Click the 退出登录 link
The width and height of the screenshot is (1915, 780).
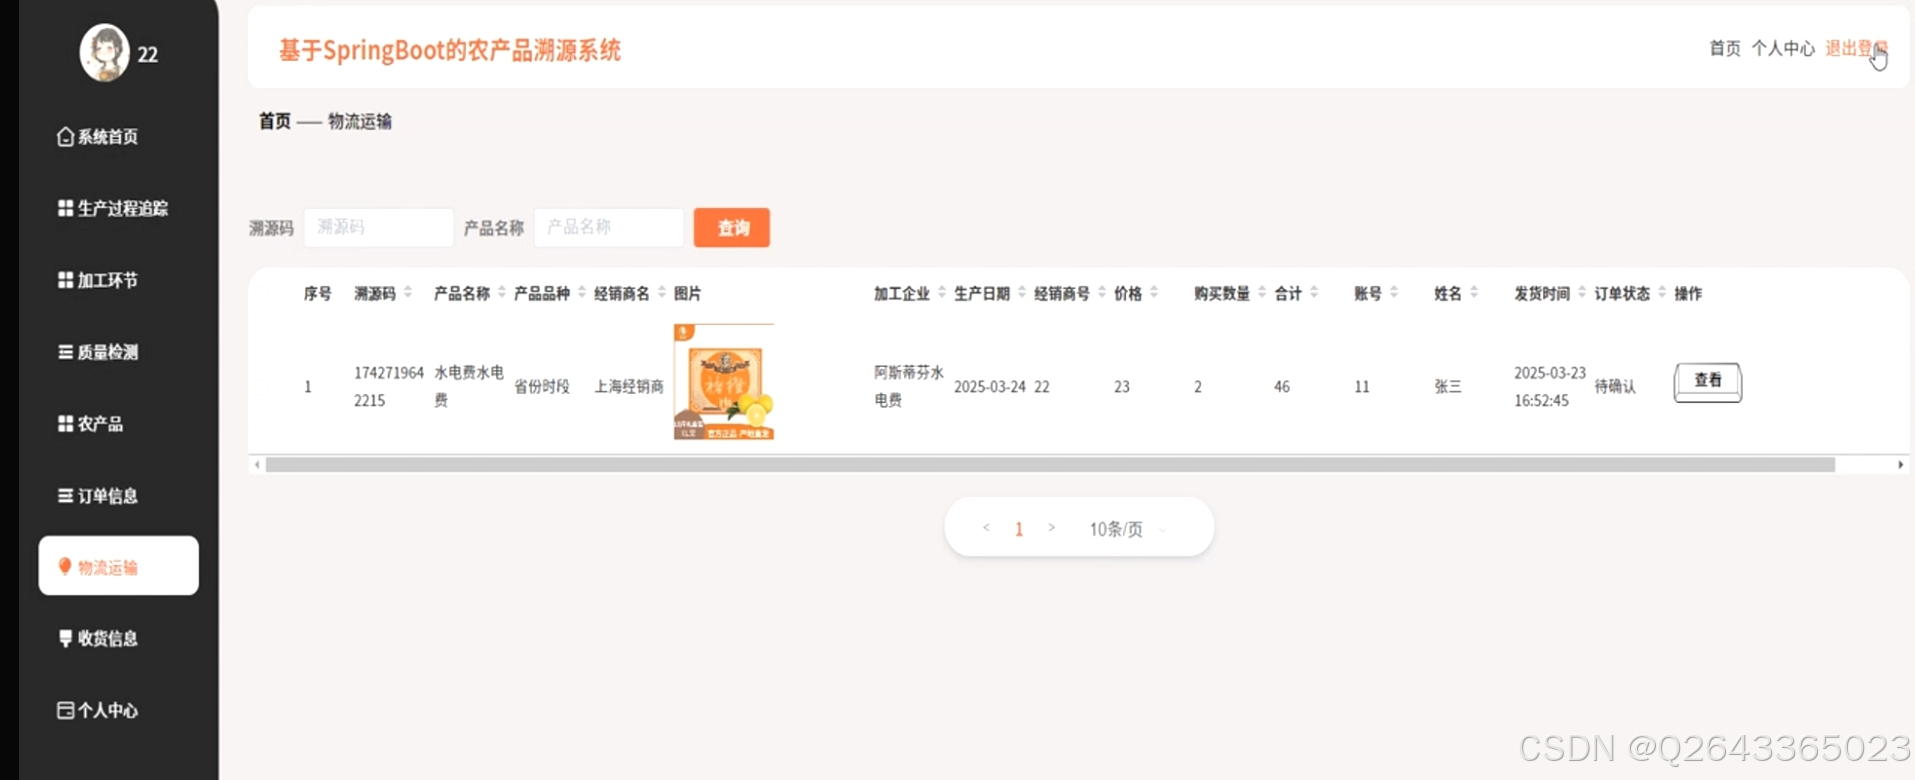click(1856, 48)
